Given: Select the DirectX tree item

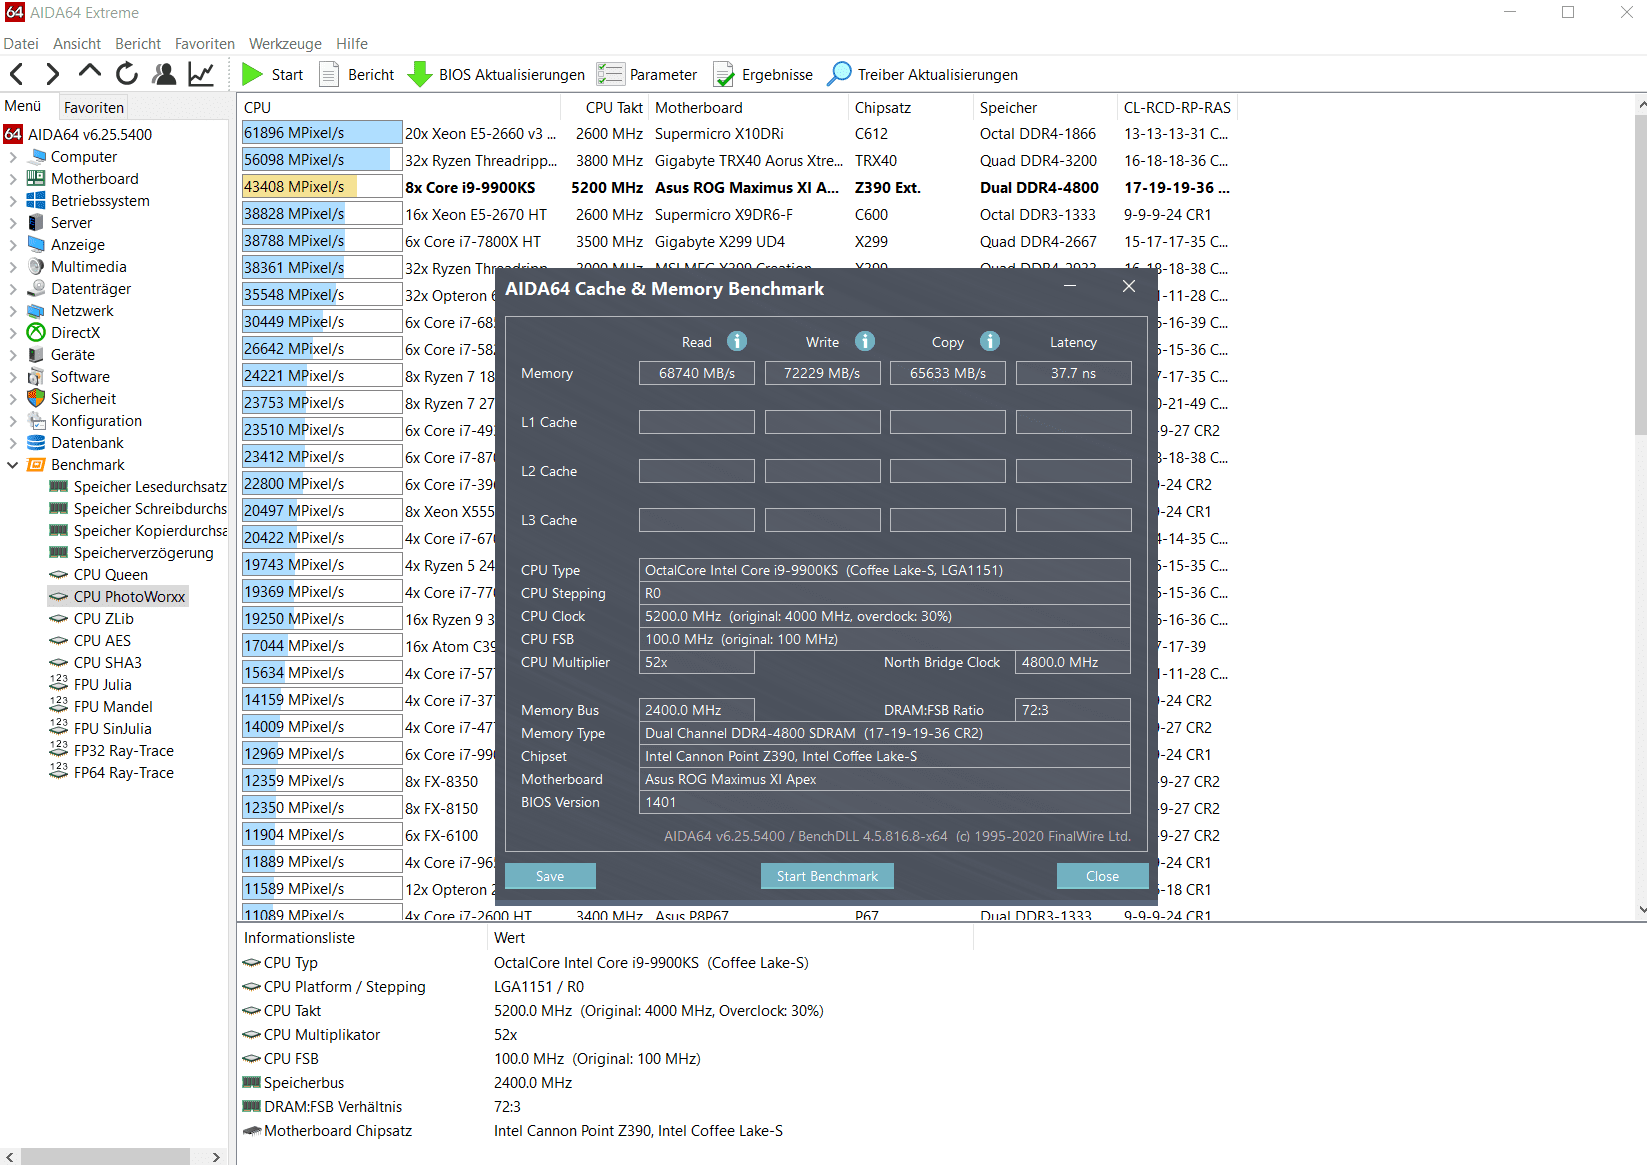Looking at the screenshot, I should pyautogui.click(x=75, y=332).
